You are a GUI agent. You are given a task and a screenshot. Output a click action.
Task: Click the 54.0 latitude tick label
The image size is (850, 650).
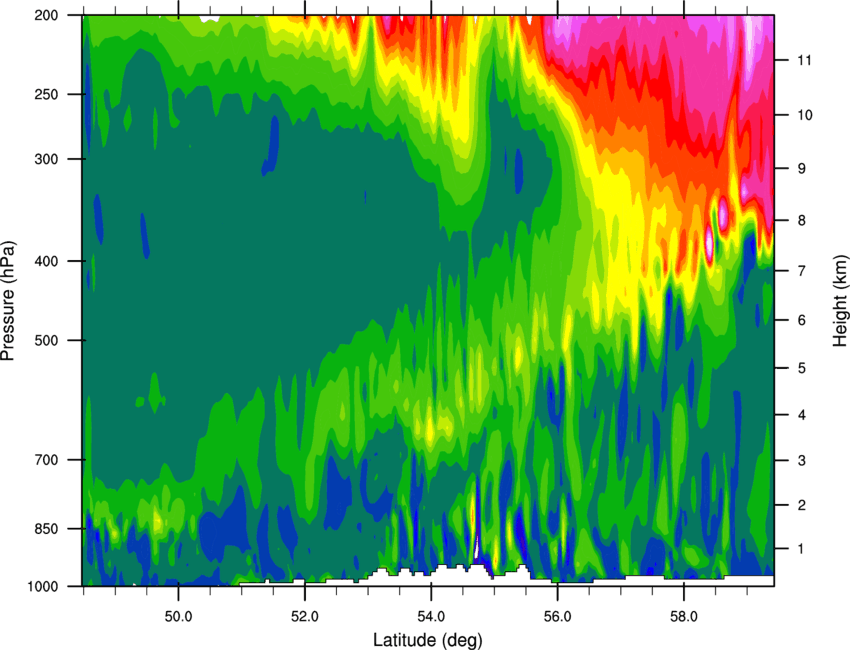click(432, 617)
